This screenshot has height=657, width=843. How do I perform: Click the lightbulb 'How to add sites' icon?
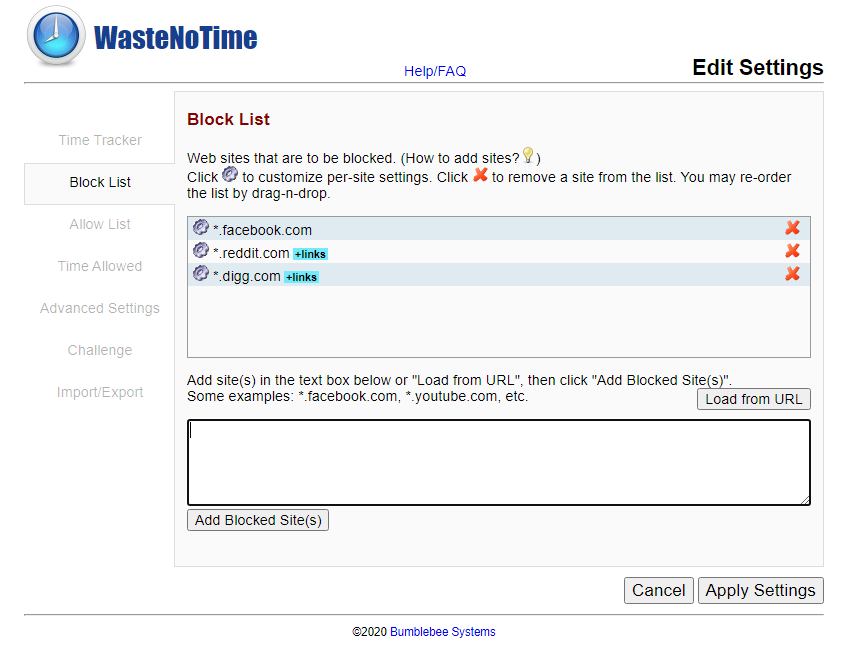528,155
